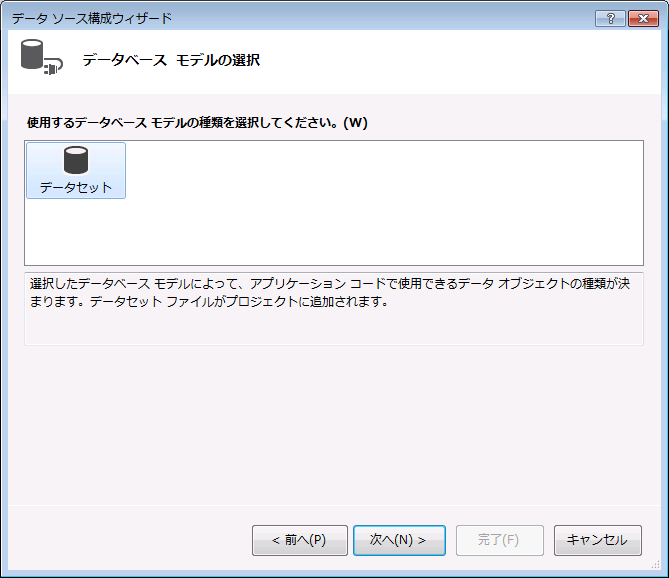This screenshot has height=578, width=669.
Task: Go back using the < 前へ(P) button
Action: (299, 540)
